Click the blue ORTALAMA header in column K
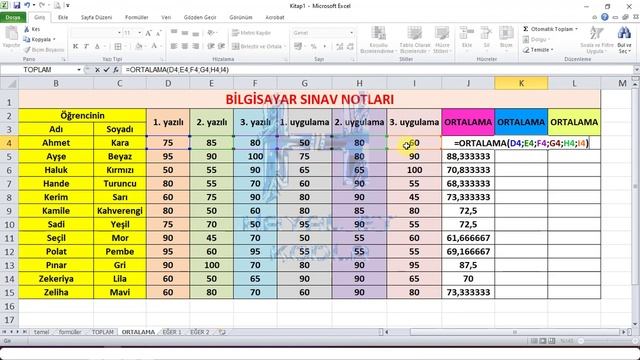Viewport: 640px width, 360px height. tap(521, 122)
